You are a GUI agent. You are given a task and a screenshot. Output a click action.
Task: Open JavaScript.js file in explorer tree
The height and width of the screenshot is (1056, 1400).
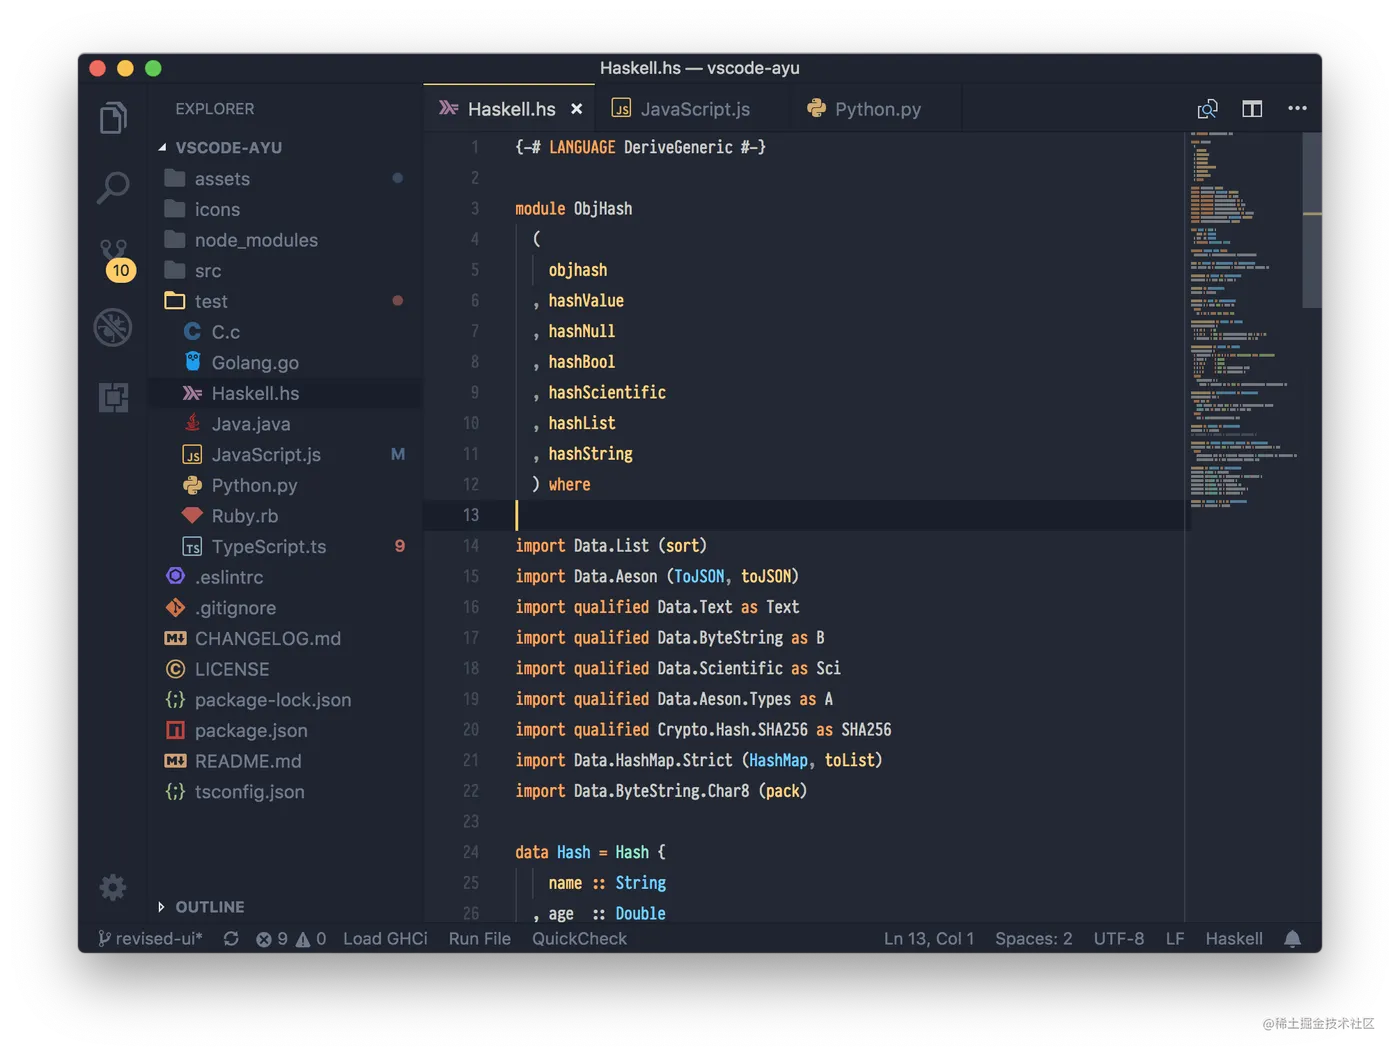coord(285,455)
